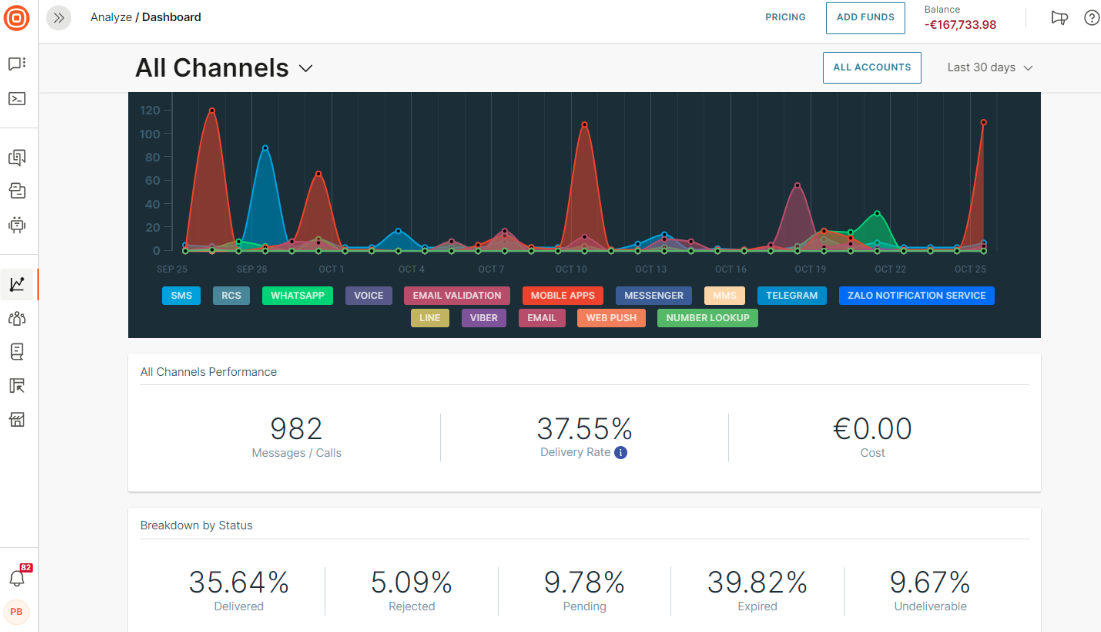This screenshot has width=1101, height=632.
Task: Toggle the Voice channel legend
Action: [369, 296]
